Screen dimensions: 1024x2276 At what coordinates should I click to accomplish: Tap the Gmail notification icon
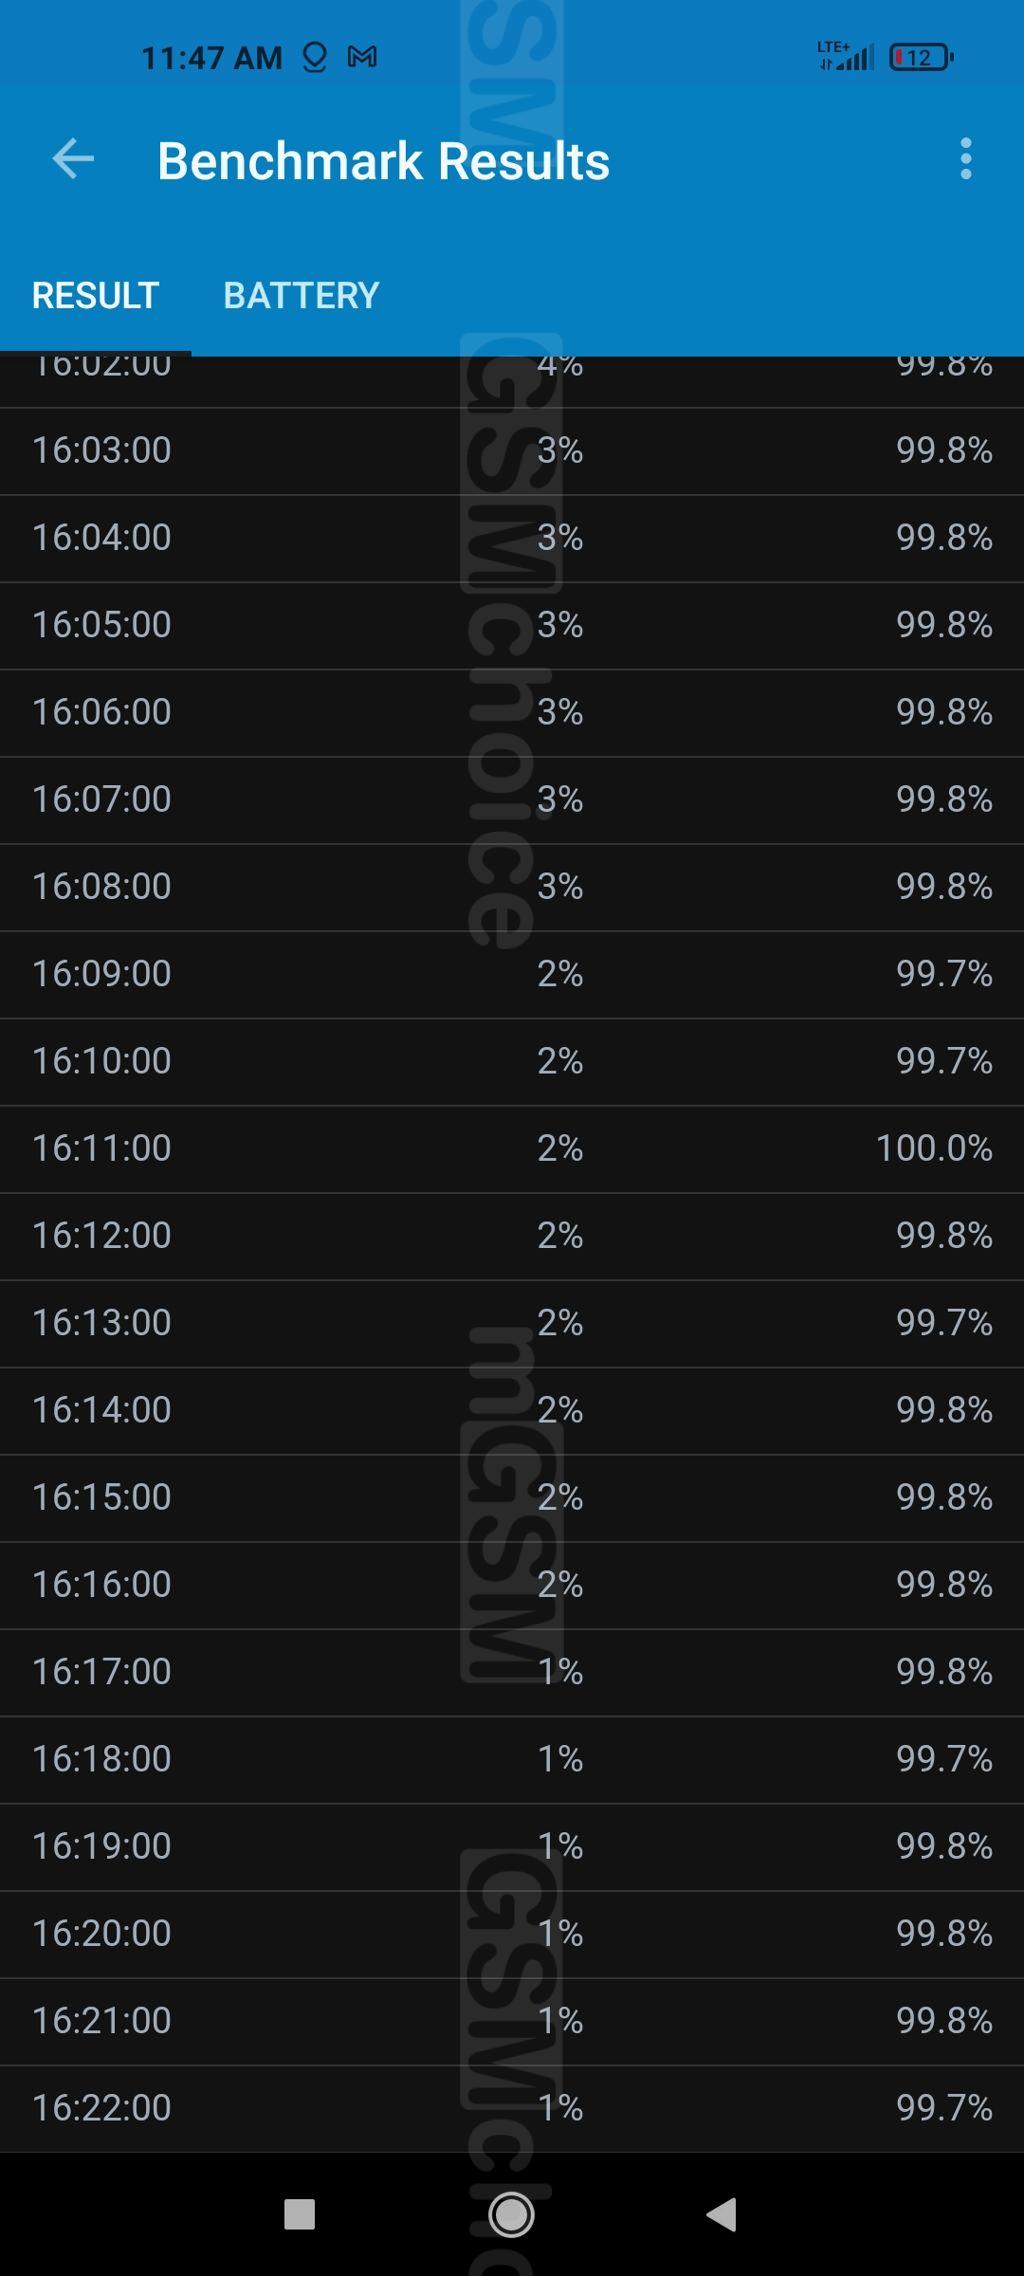tap(362, 57)
